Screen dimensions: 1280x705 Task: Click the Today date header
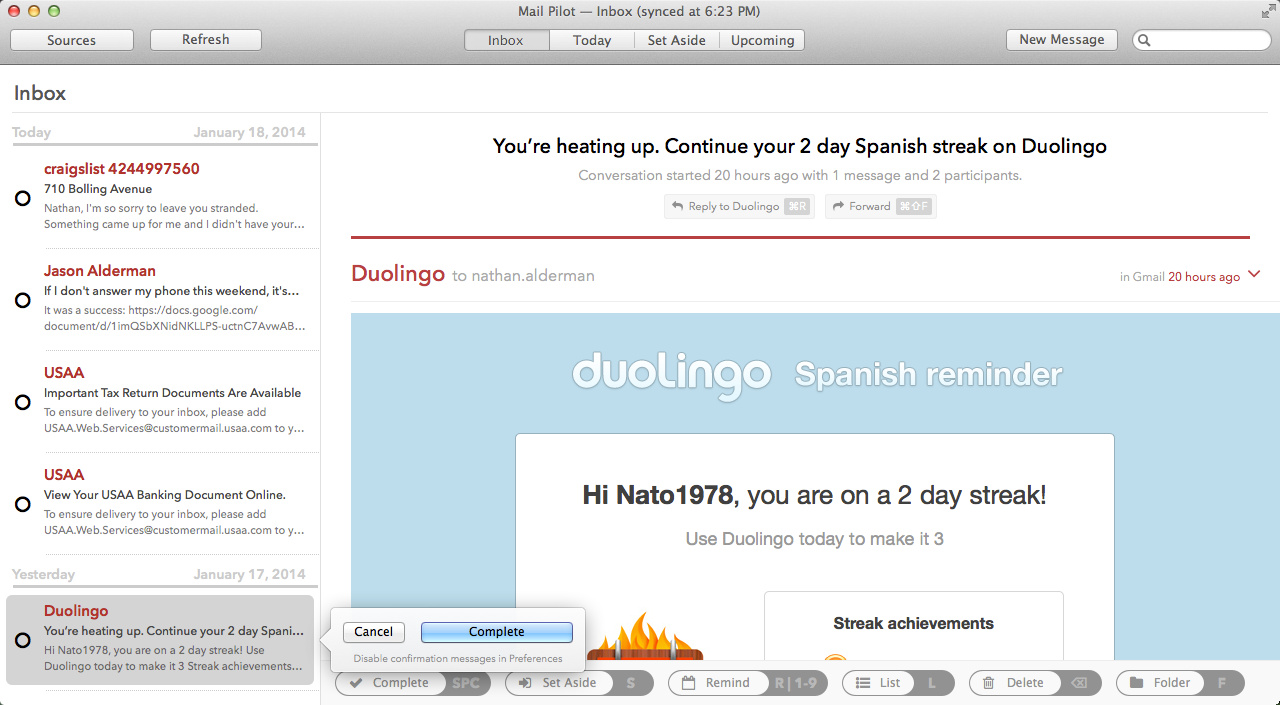32,132
